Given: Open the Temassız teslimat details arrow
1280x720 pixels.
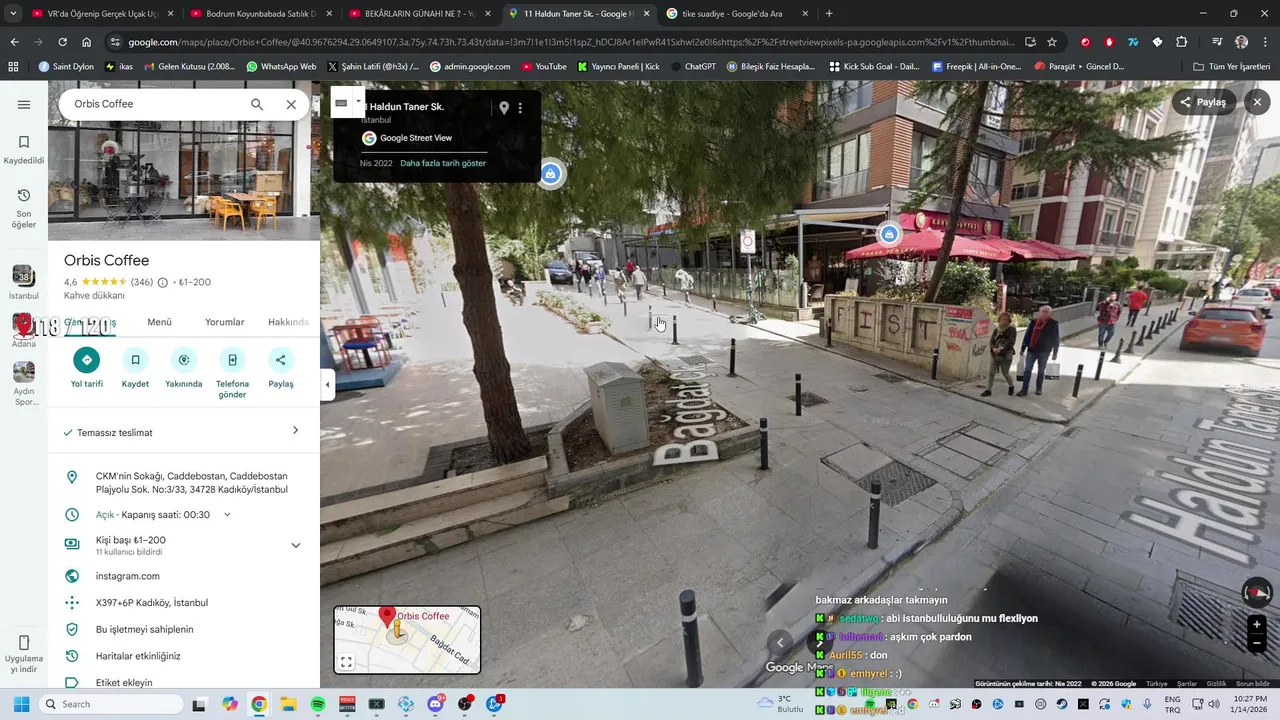Looking at the screenshot, I should (295, 431).
